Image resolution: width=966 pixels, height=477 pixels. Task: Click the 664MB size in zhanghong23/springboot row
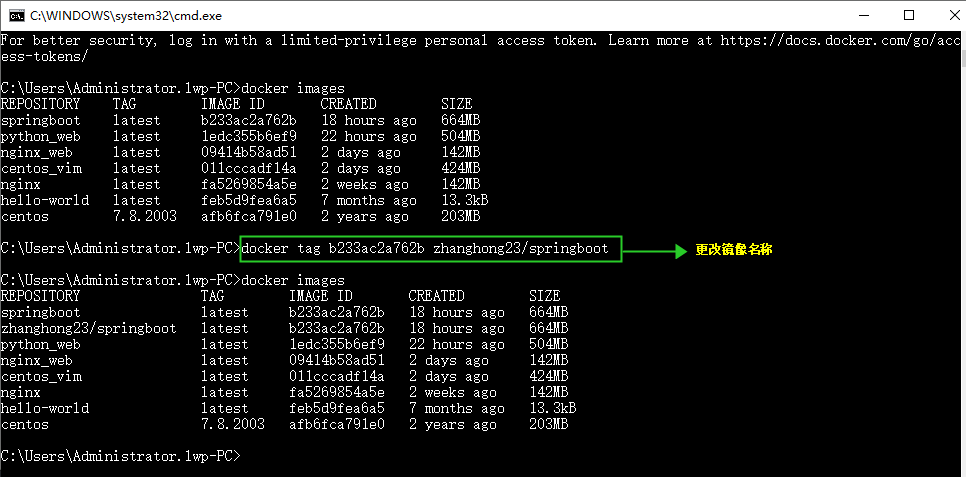click(x=548, y=328)
